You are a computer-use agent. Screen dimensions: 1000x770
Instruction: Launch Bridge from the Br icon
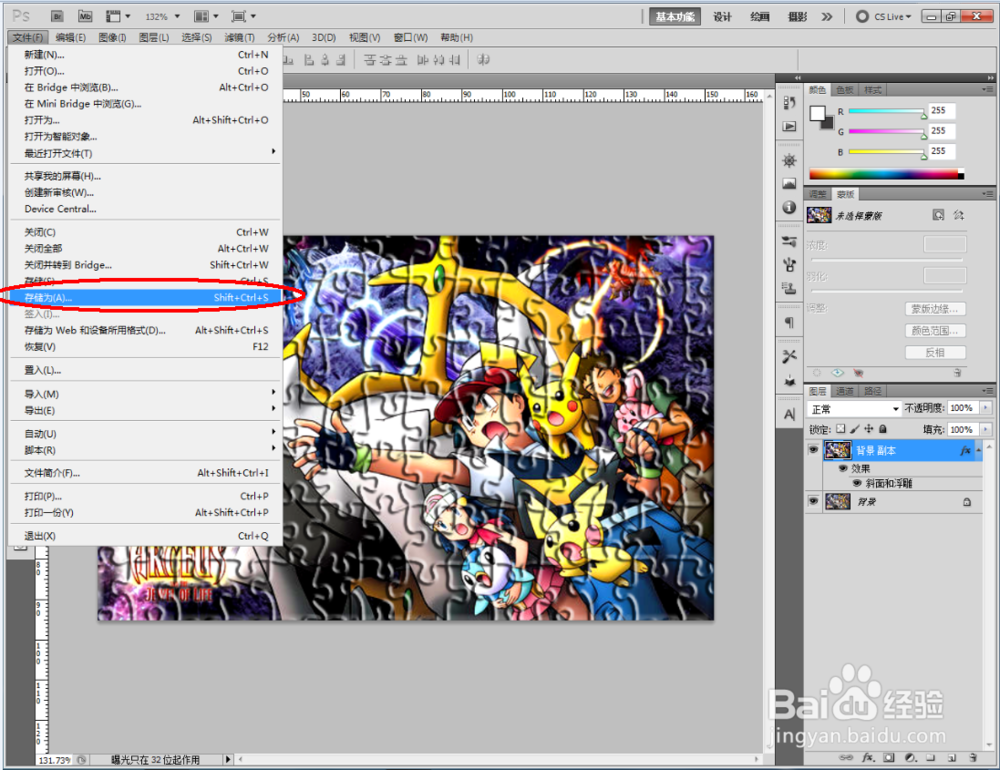(57, 16)
